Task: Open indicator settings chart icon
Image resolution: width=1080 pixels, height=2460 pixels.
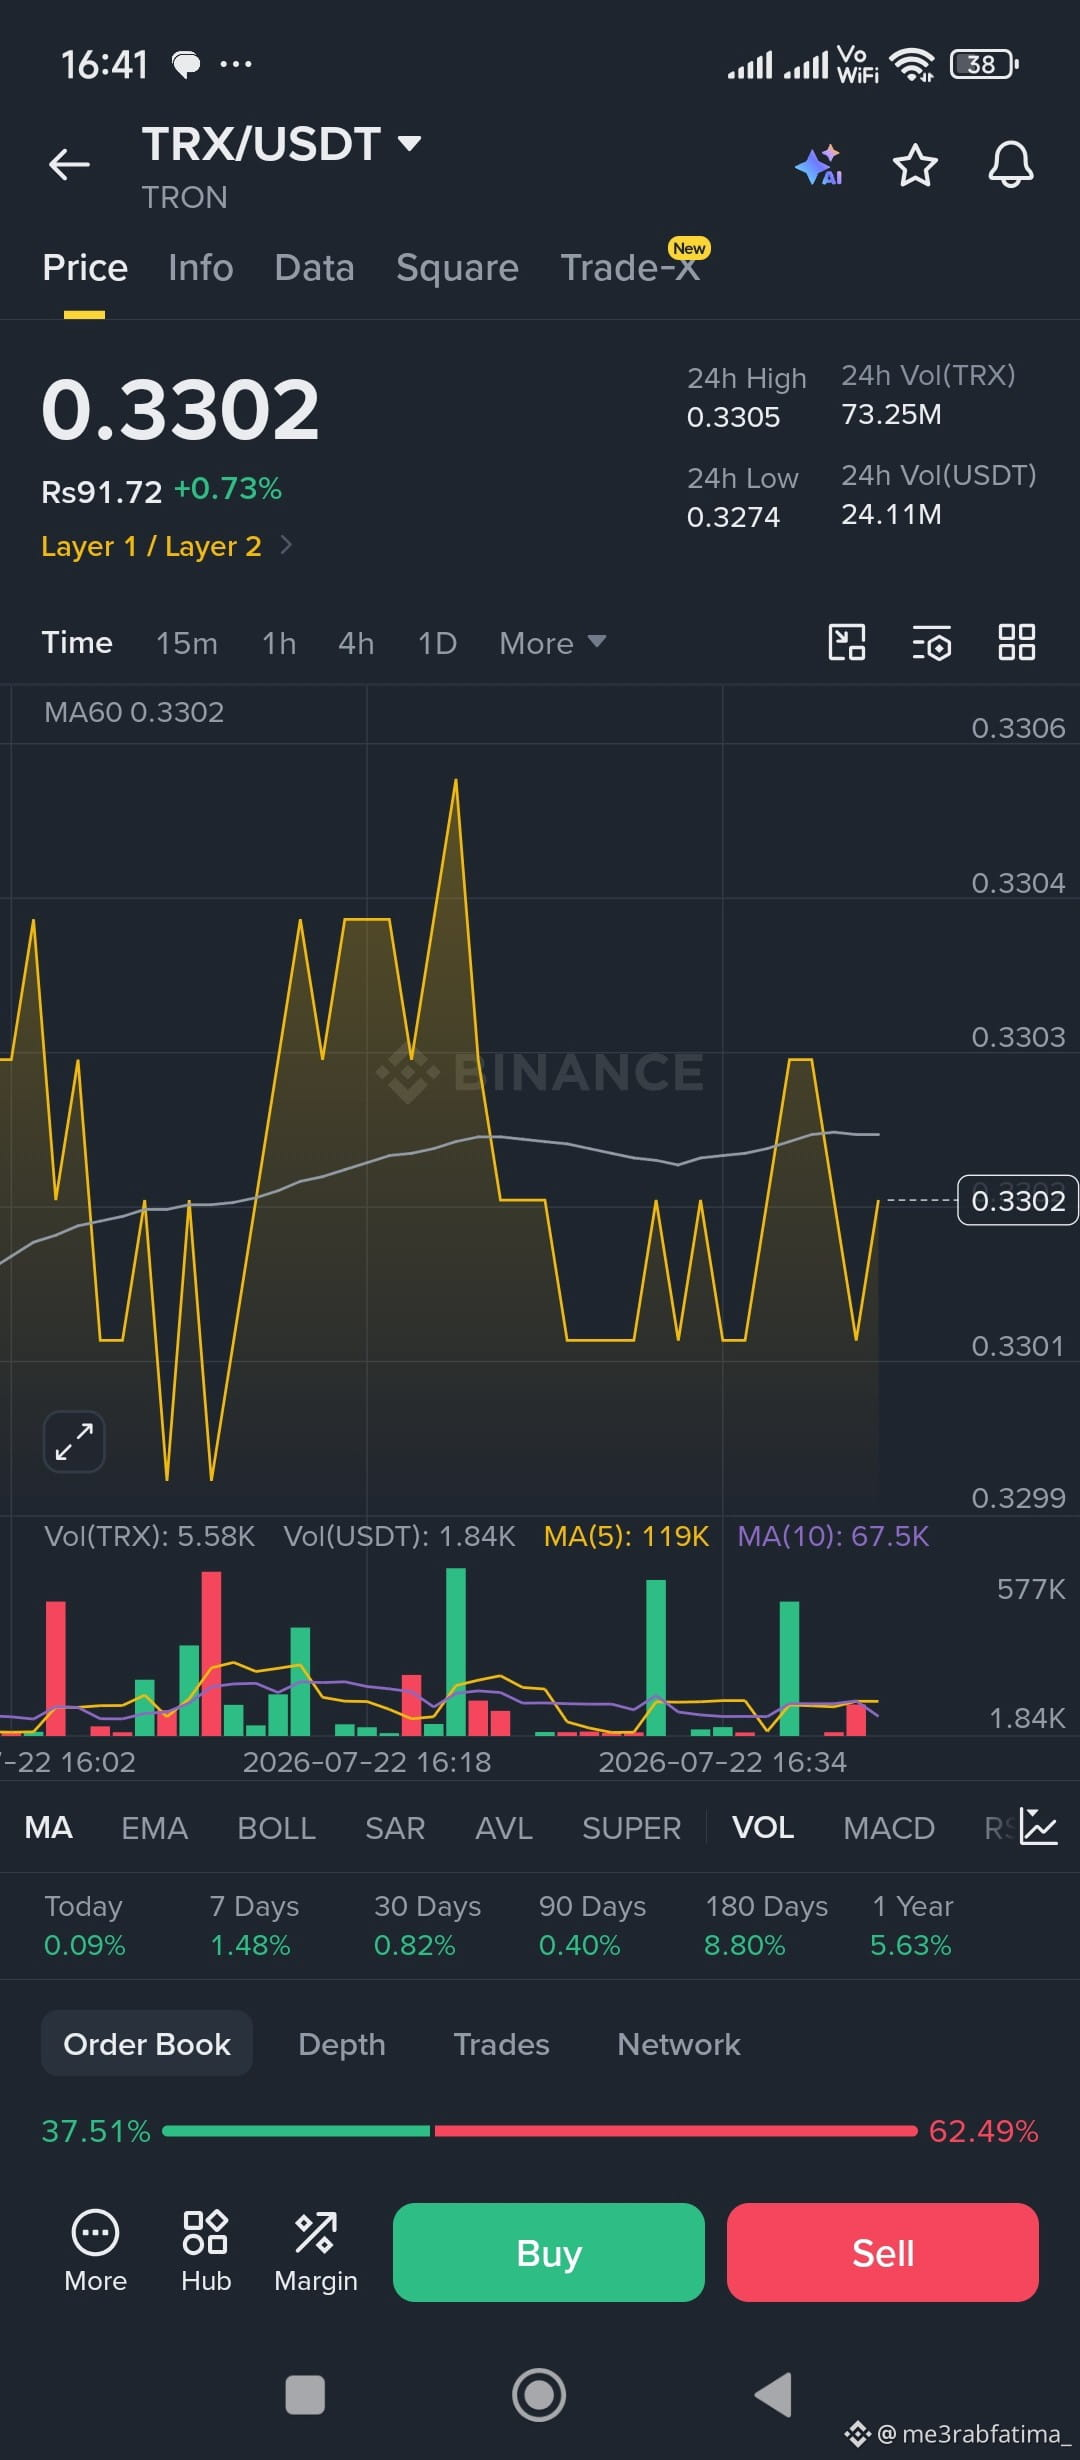Action: [x=1038, y=1826]
